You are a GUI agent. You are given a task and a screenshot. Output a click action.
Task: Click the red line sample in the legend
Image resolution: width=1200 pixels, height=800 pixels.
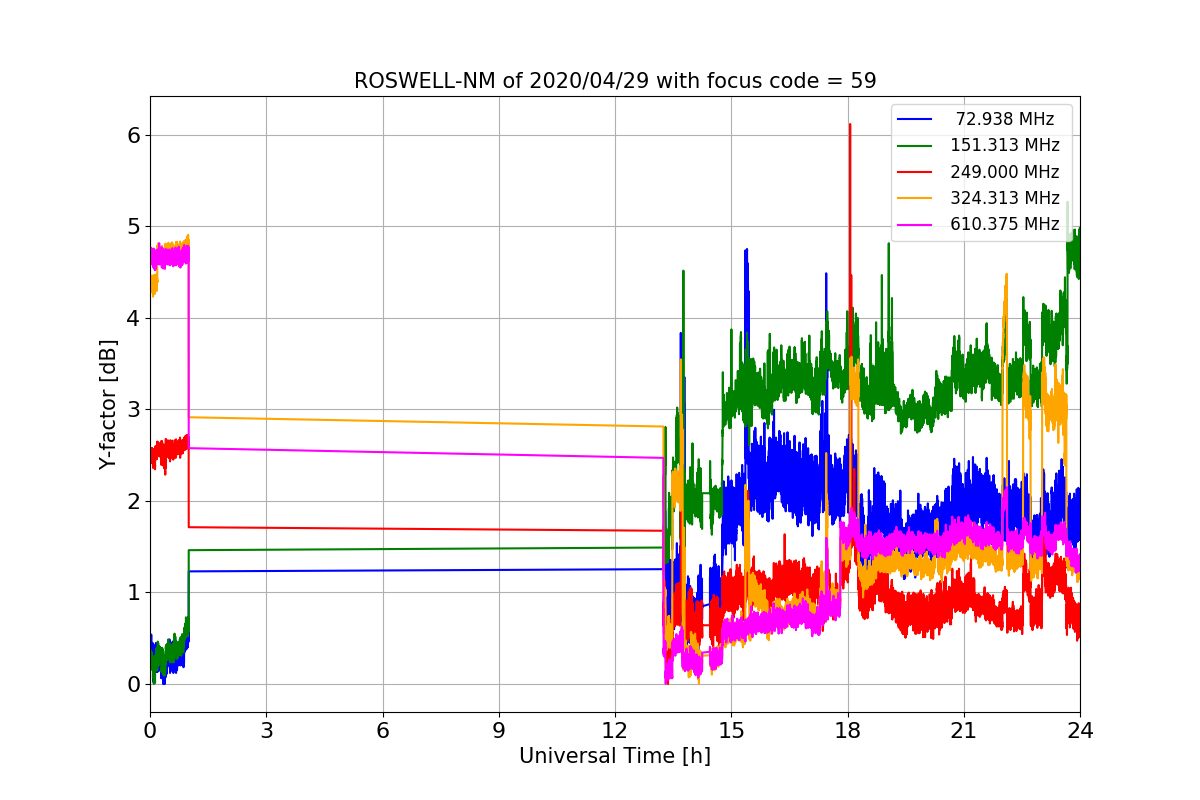(915, 172)
